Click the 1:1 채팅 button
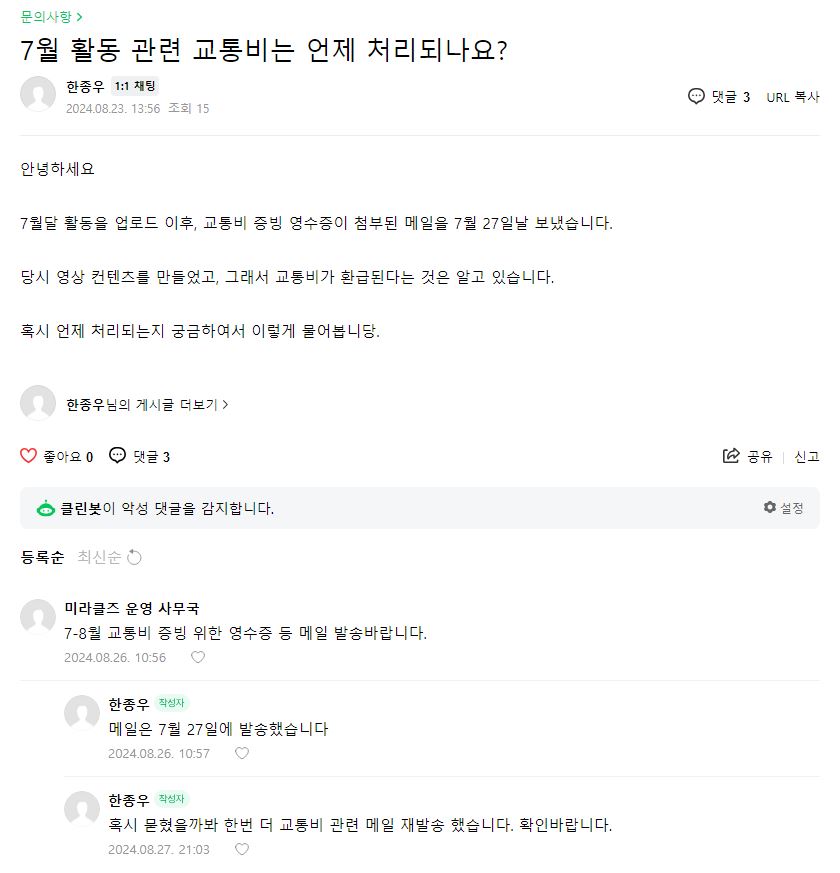 (x=135, y=87)
